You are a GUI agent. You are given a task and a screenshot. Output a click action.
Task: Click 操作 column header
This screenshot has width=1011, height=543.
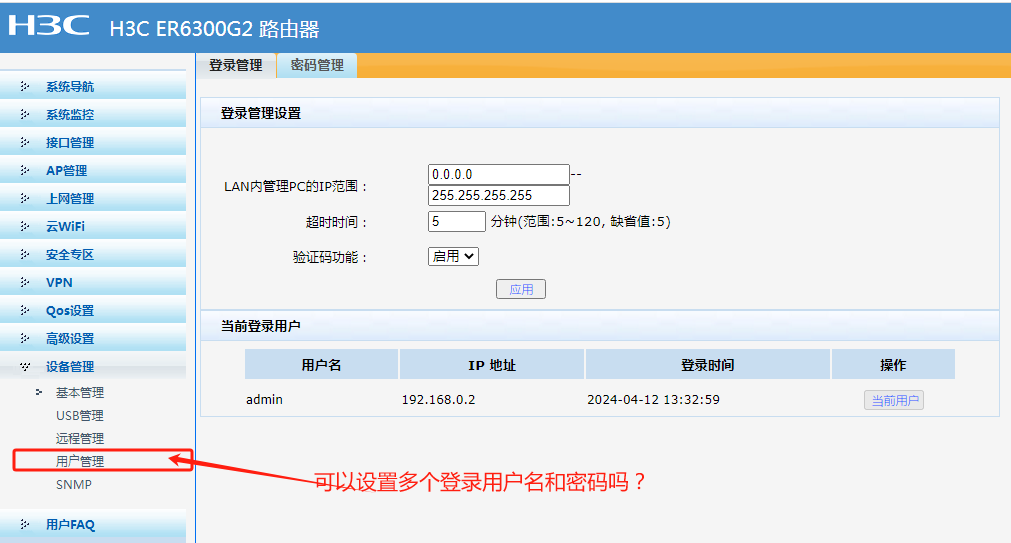tap(893, 365)
